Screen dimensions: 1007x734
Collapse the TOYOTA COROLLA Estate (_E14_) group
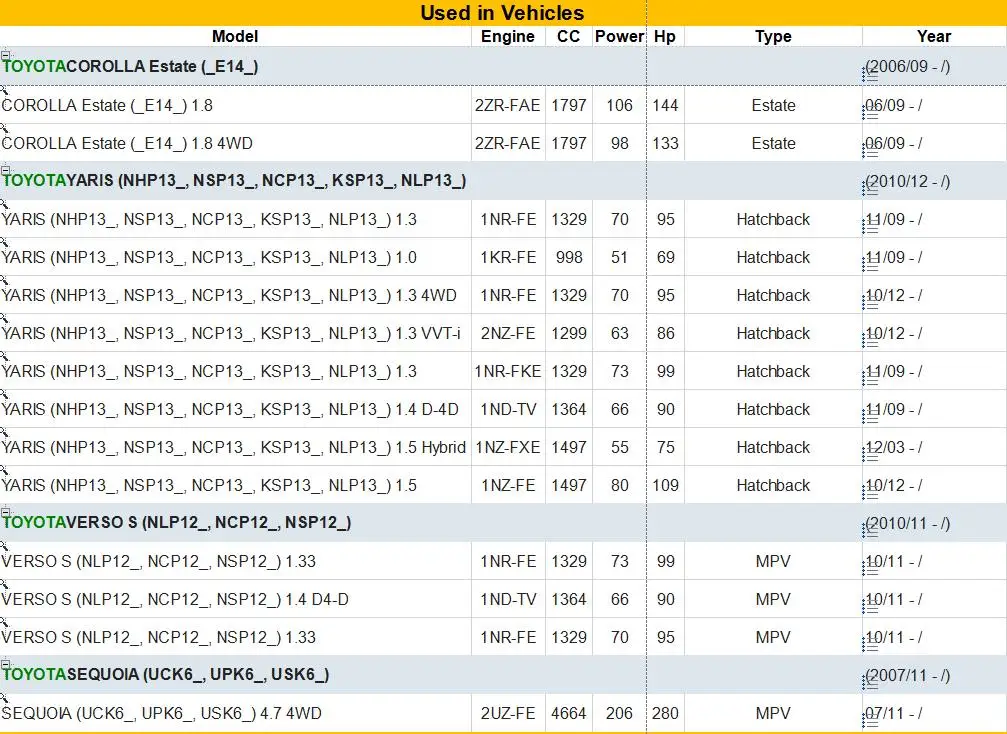[x=5, y=55]
